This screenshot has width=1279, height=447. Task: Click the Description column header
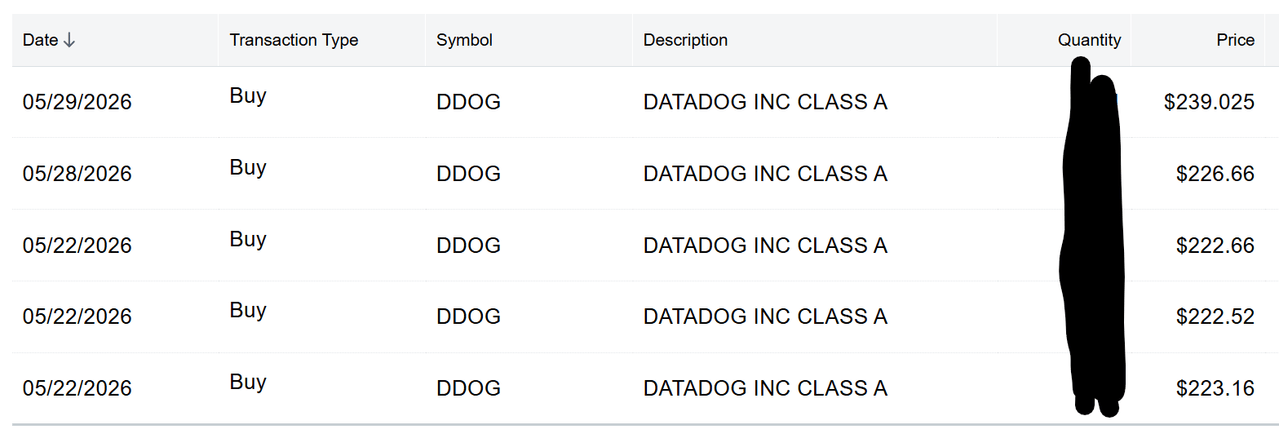point(685,40)
